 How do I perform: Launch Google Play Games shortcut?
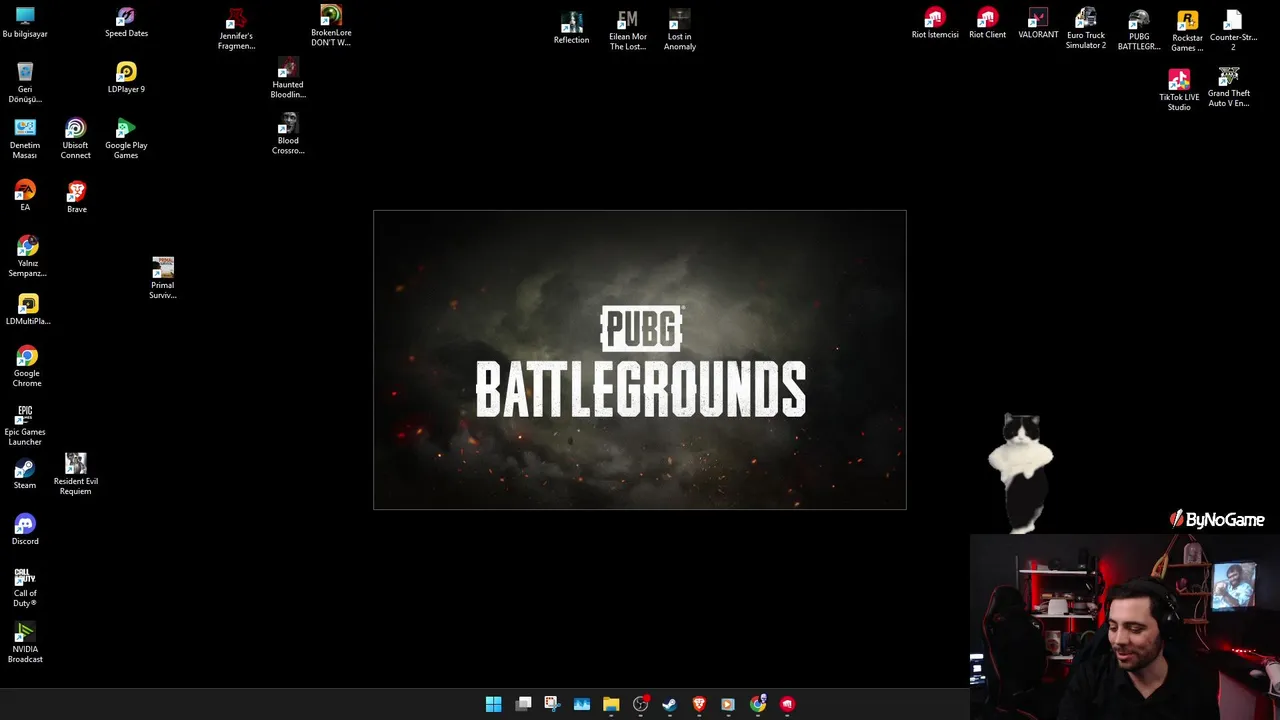click(x=126, y=139)
